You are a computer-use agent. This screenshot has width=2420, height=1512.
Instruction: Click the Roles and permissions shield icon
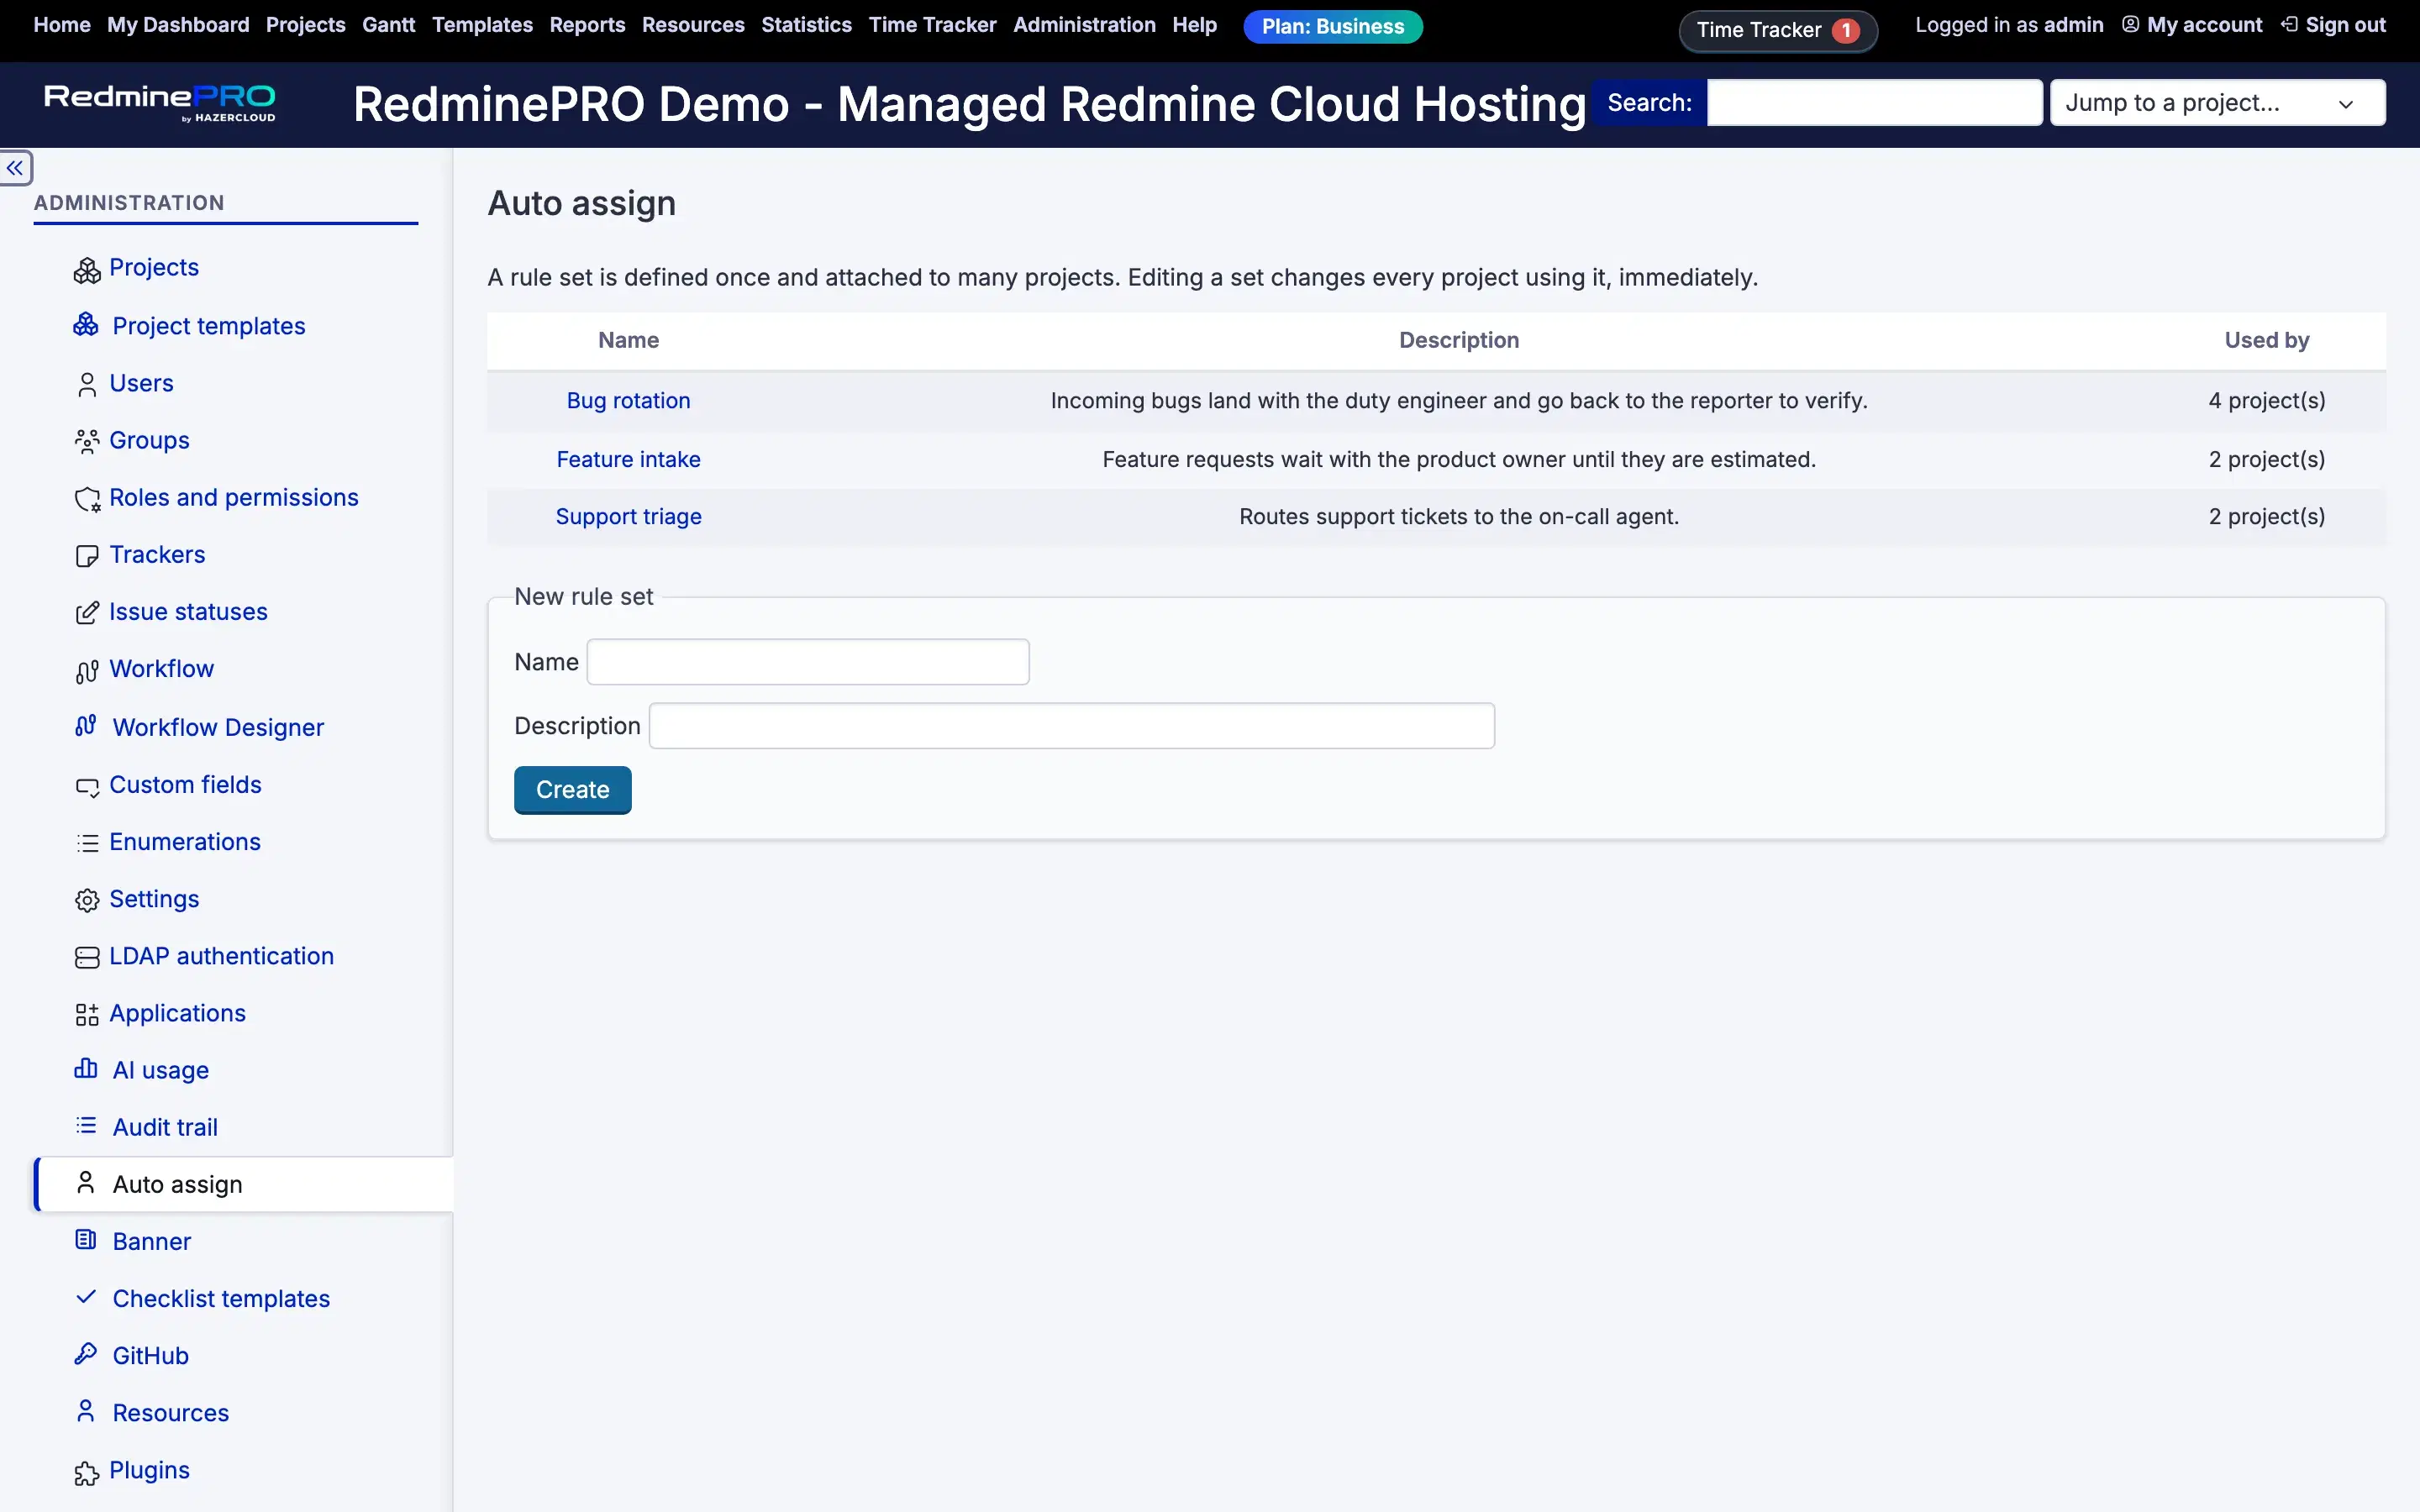click(87, 499)
